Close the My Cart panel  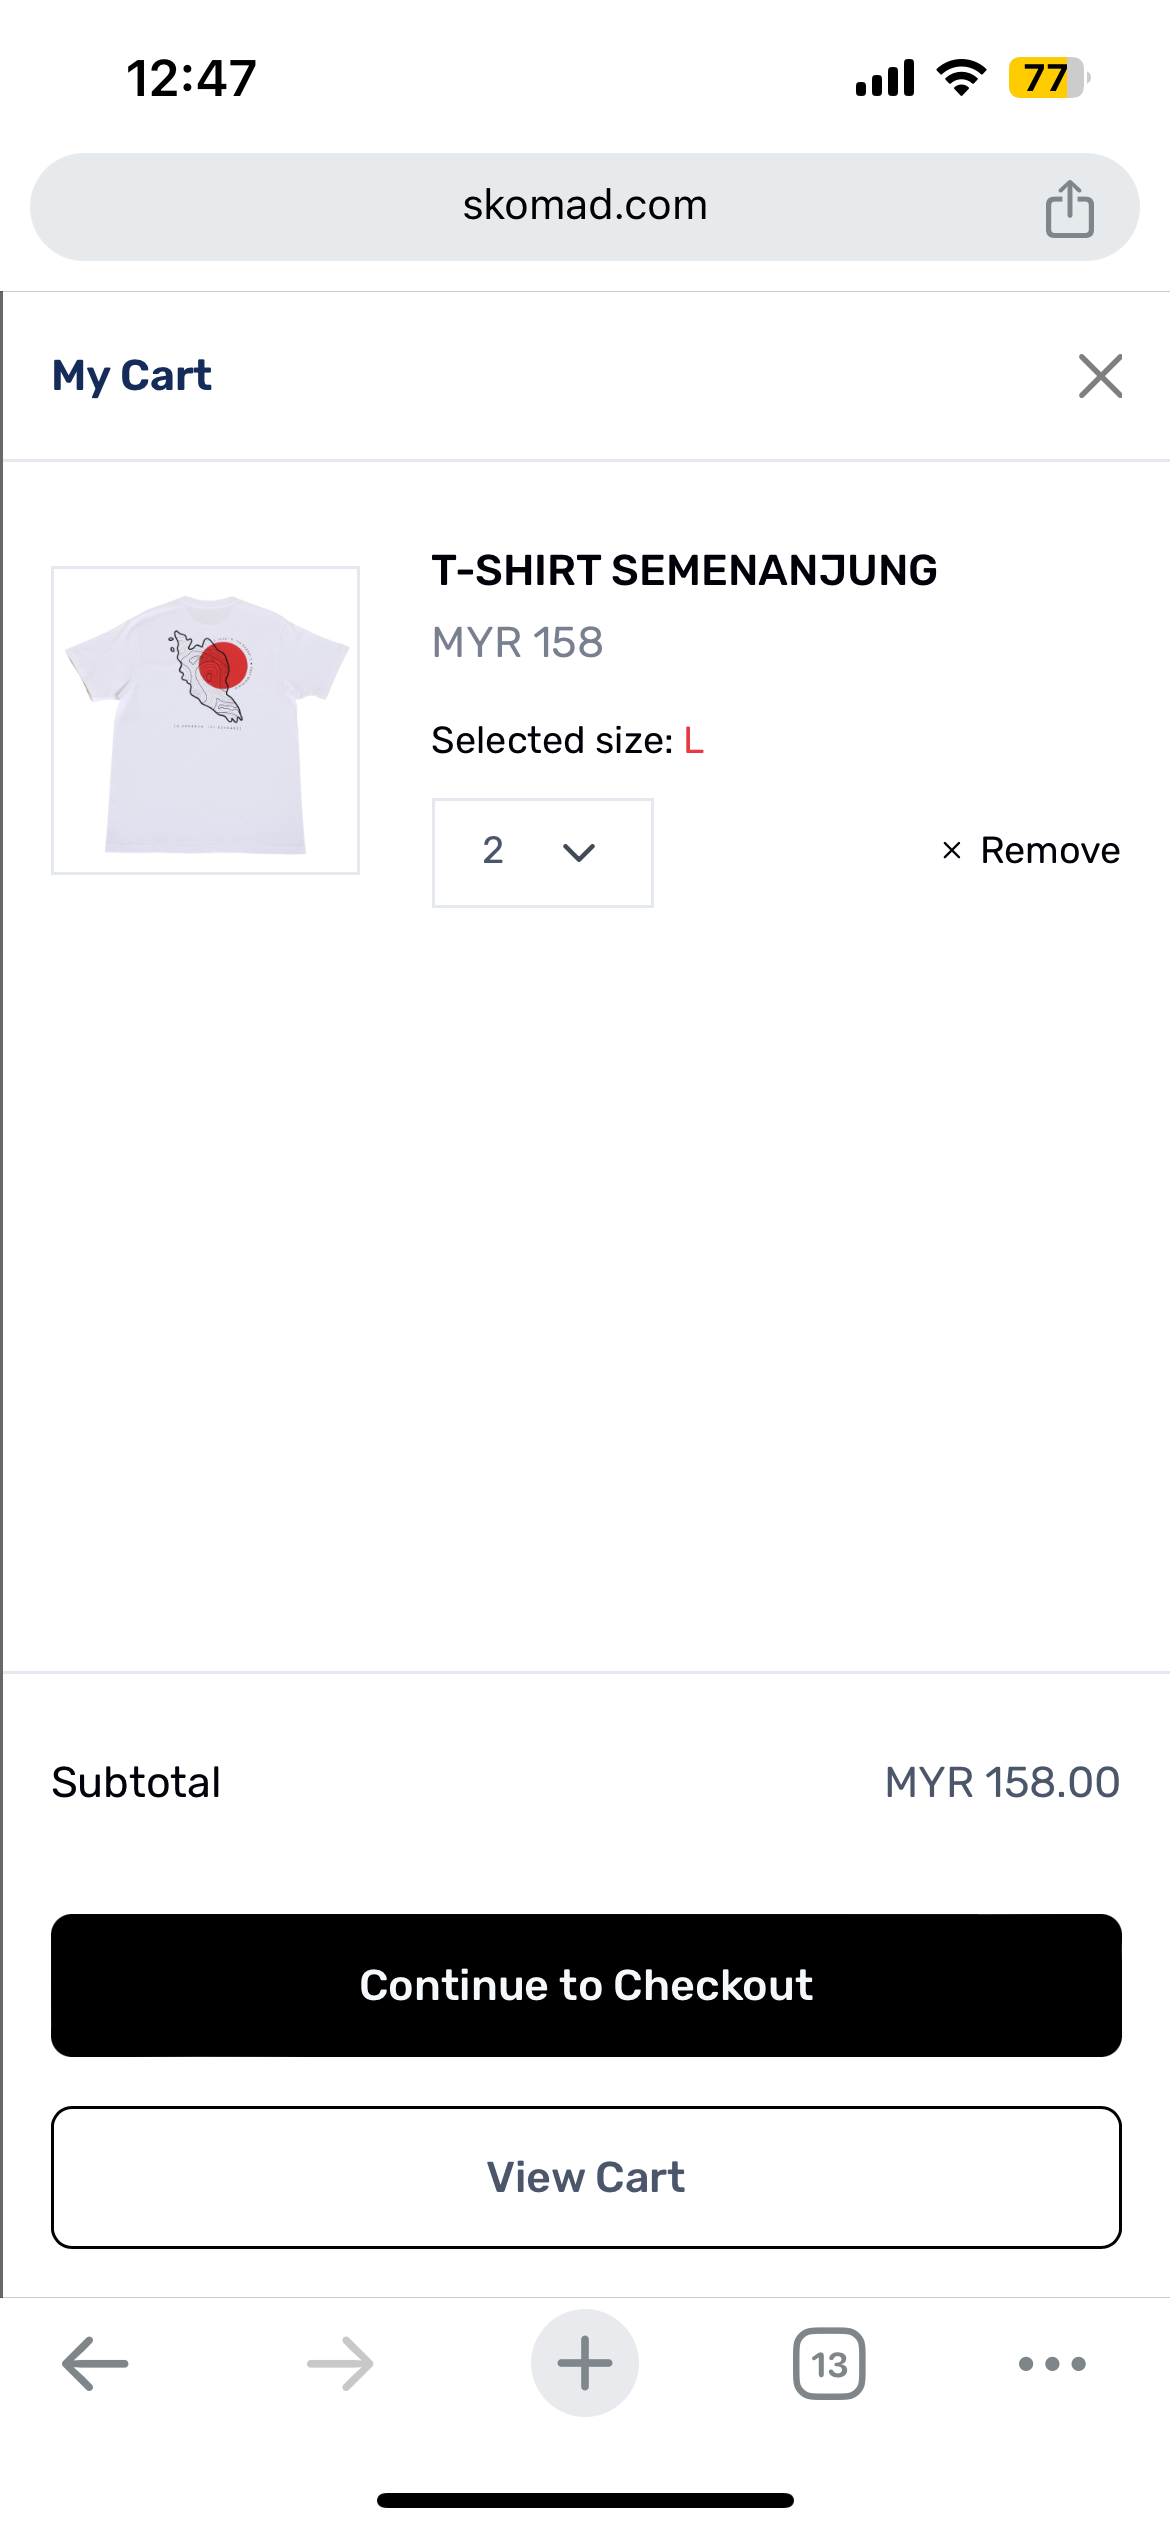coord(1100,376)
